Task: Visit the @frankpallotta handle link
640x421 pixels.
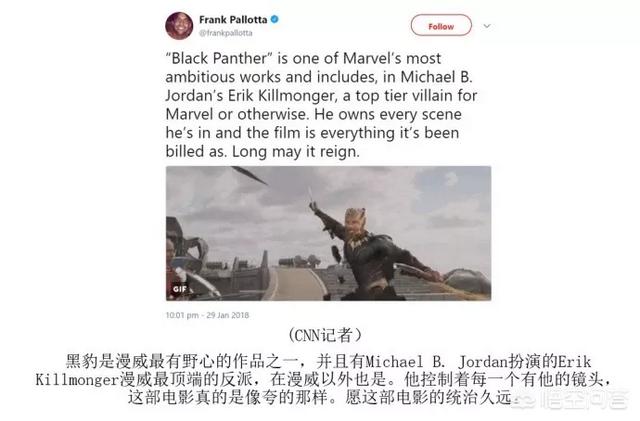Action: point(226,33)
